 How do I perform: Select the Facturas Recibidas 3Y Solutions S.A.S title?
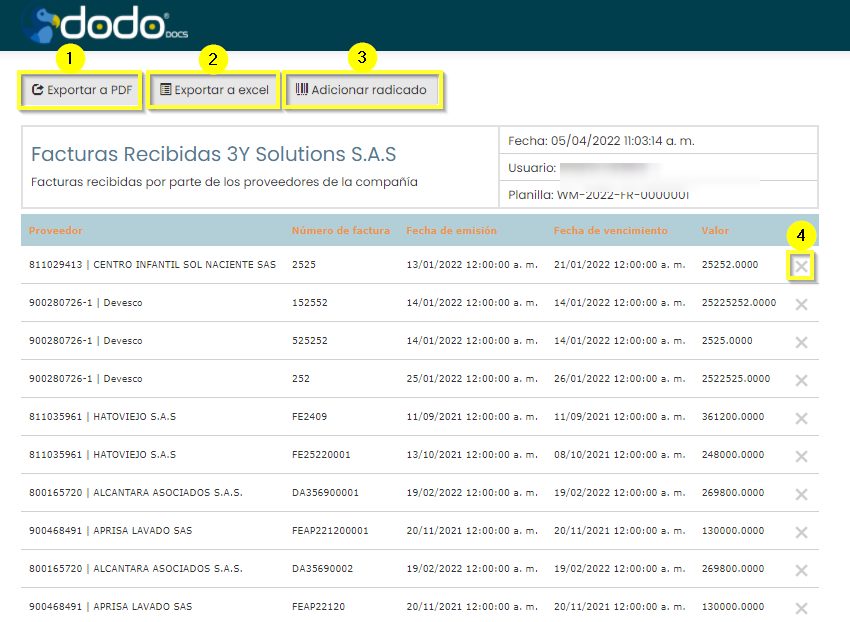tap(214, 154)
